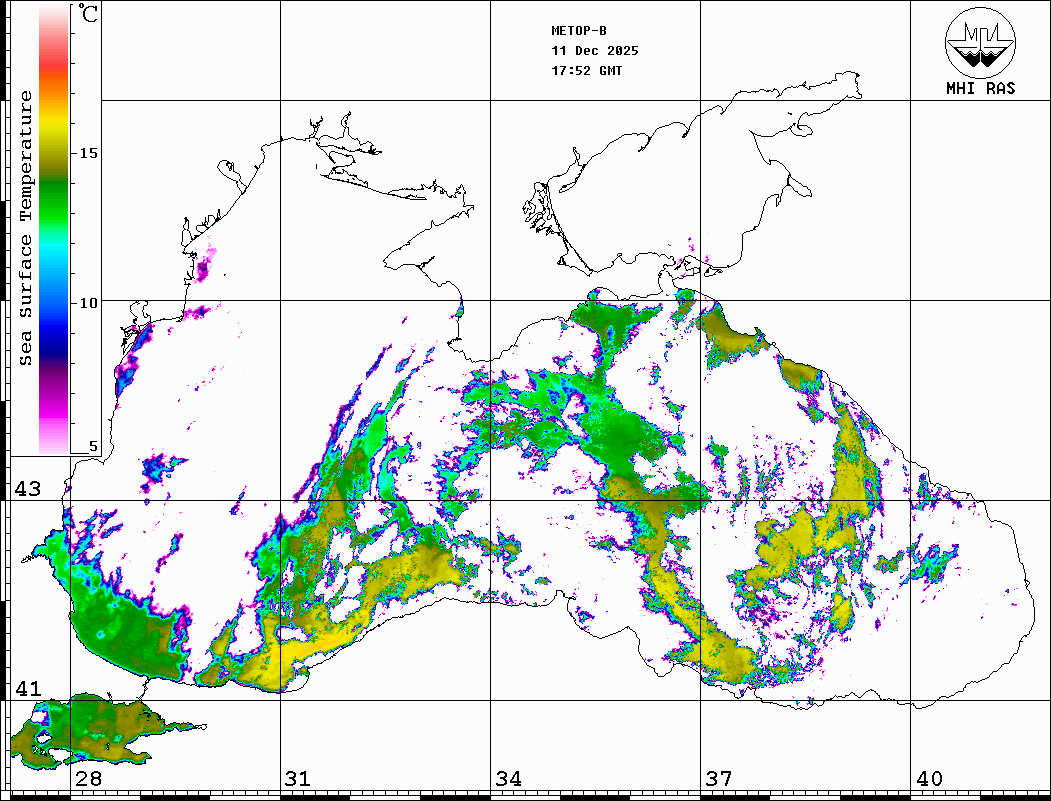The height and width of the screenshot is (801, 1051).
Task: Click the 31 longitude label
Action: (297, 779)
